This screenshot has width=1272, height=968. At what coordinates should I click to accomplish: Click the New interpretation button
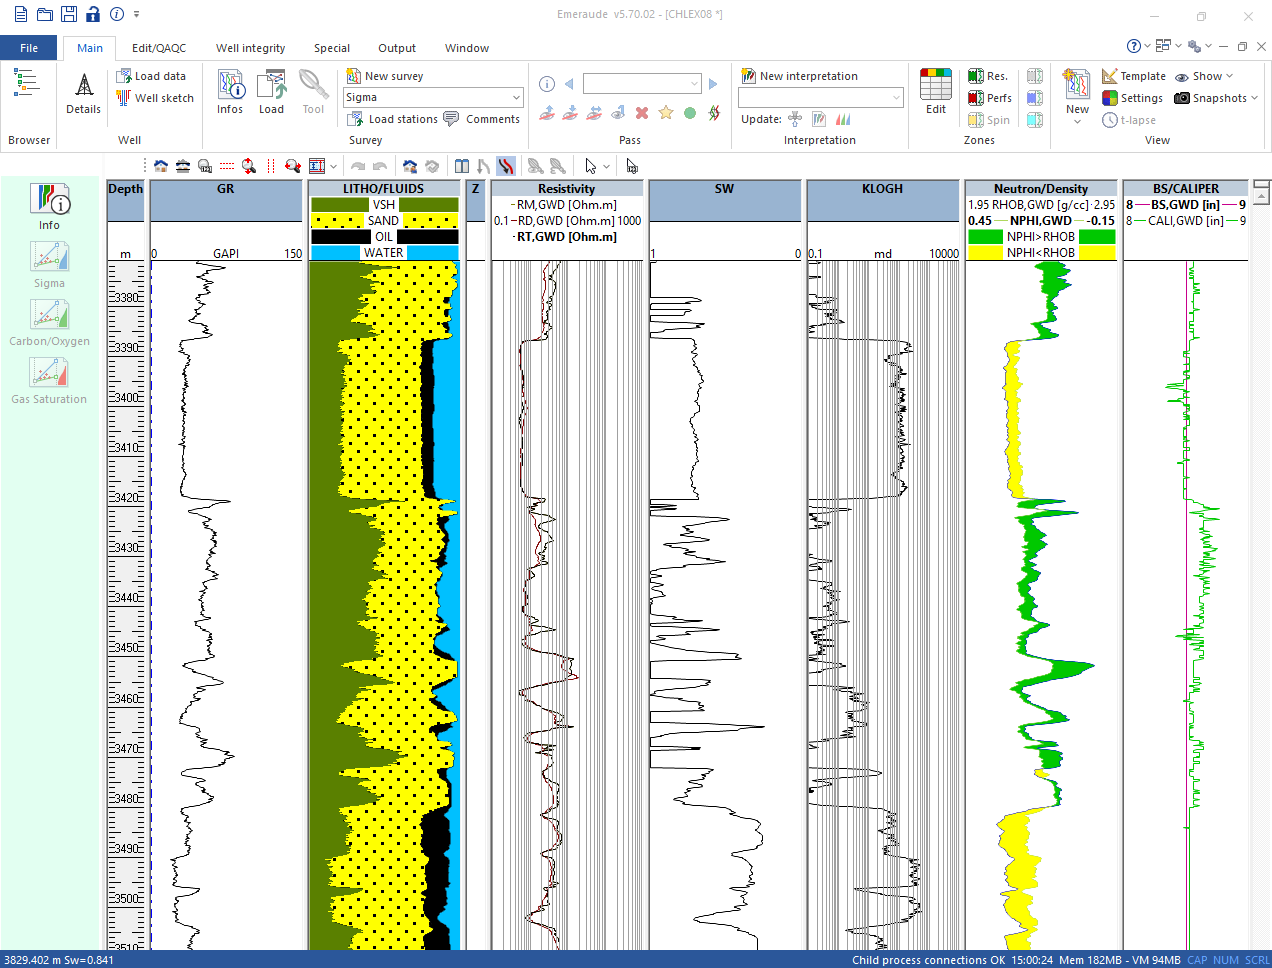[x=799, y=76]
